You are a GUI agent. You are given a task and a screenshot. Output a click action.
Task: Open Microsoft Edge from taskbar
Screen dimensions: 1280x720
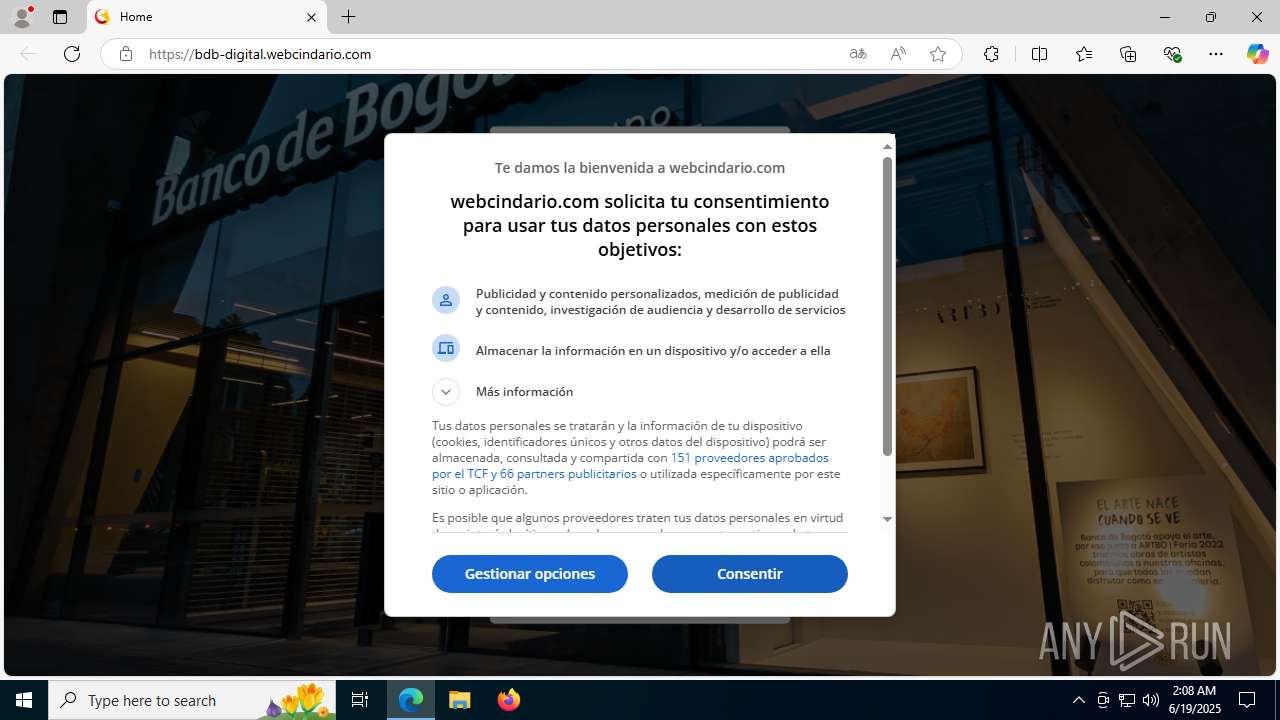coord(411,700)
